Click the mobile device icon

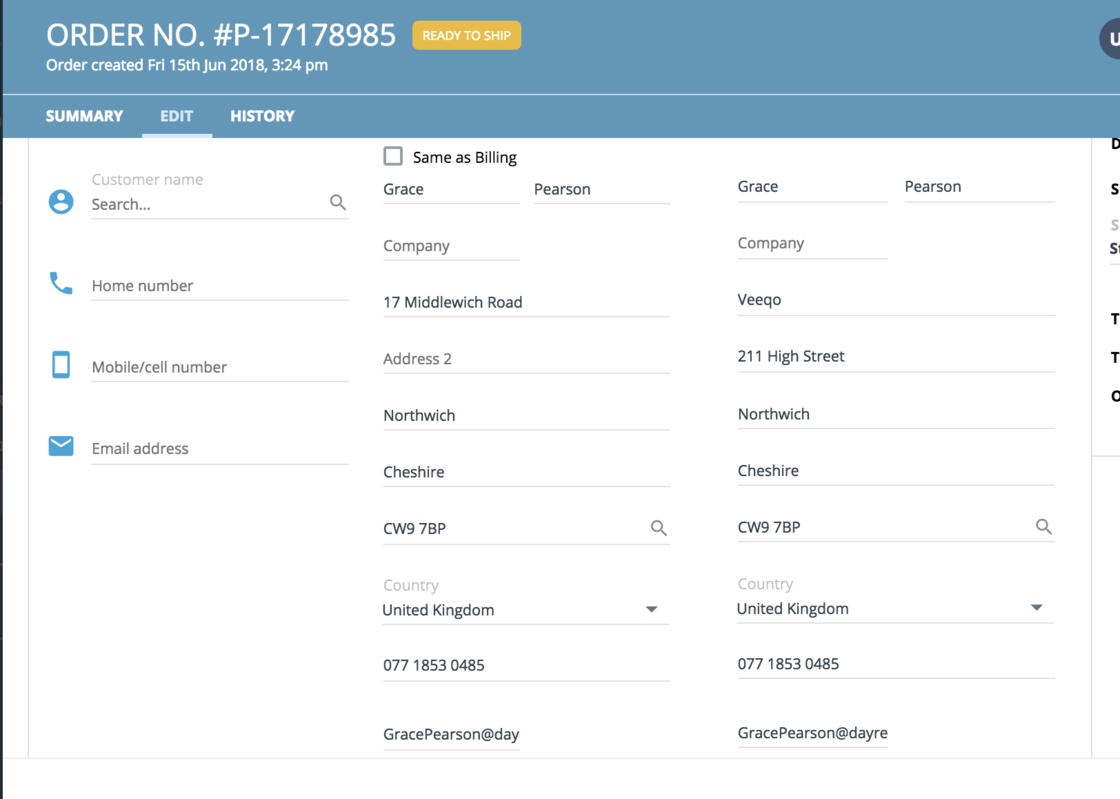coord(61,364)
